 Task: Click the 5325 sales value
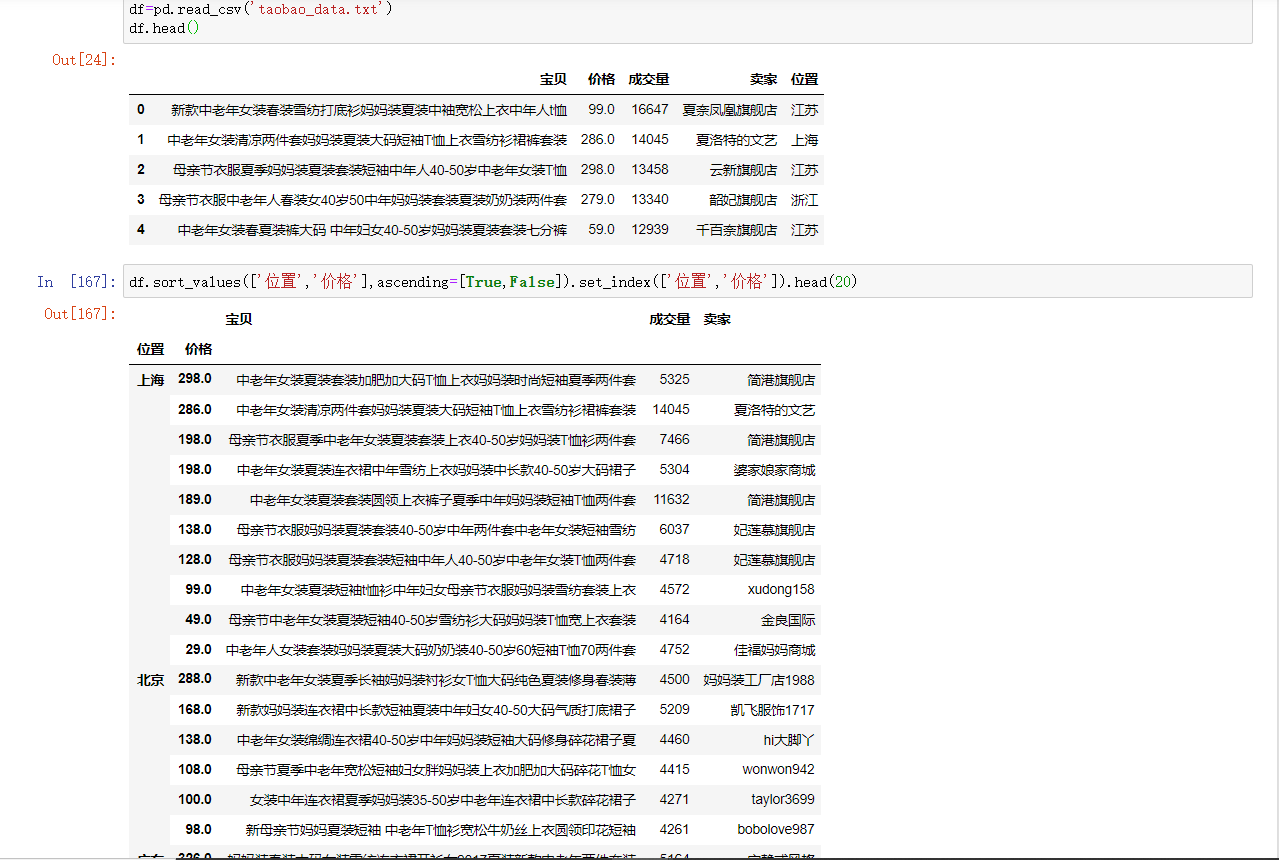675,379
